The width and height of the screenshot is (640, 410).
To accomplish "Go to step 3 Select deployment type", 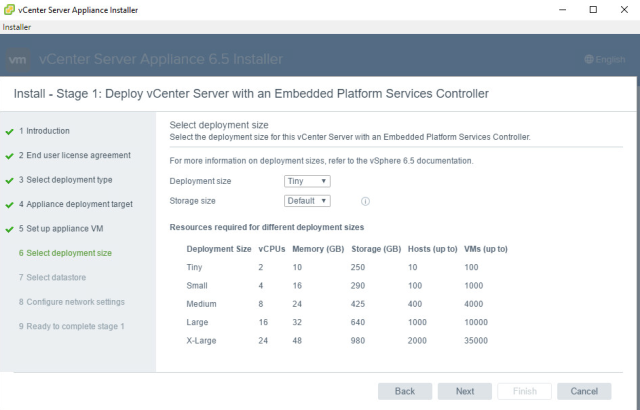I will [x=65, y=180].
